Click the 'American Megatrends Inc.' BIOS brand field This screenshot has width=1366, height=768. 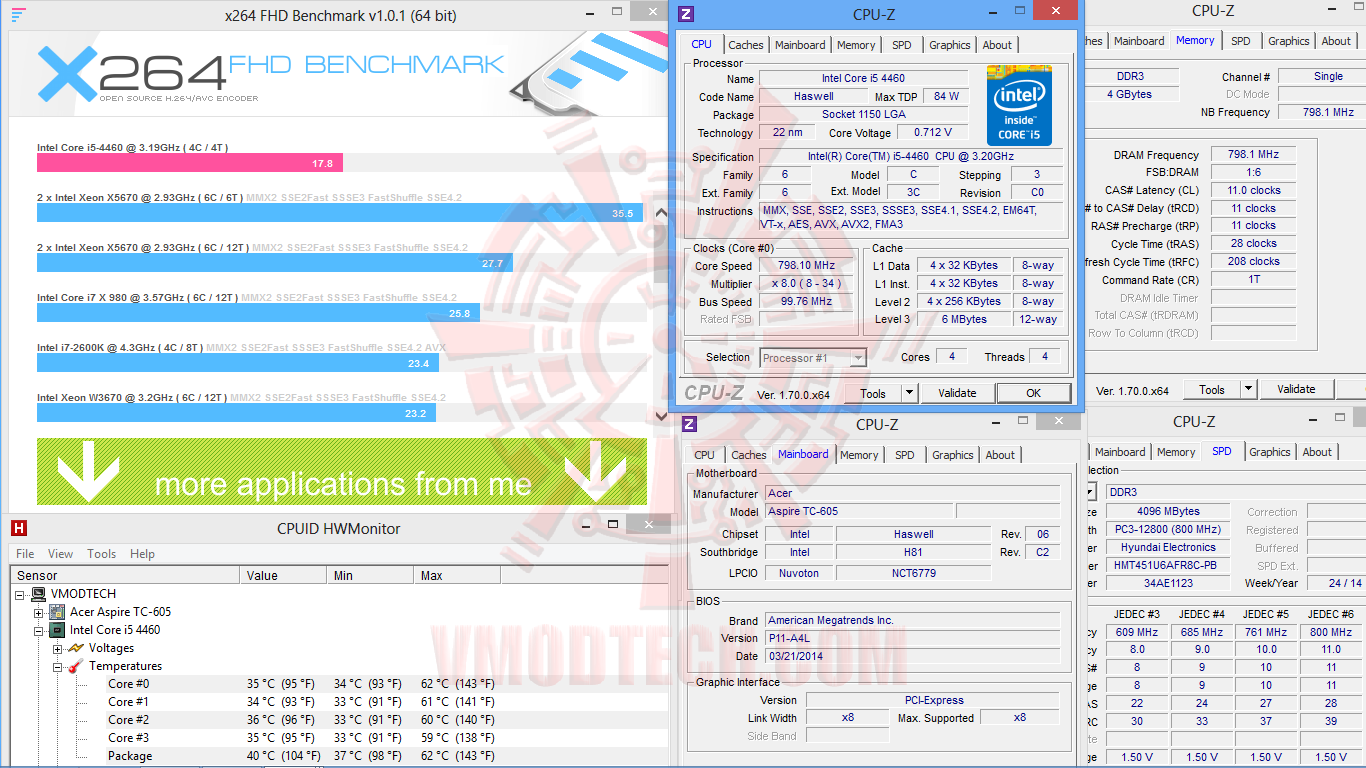coord(912,620)
